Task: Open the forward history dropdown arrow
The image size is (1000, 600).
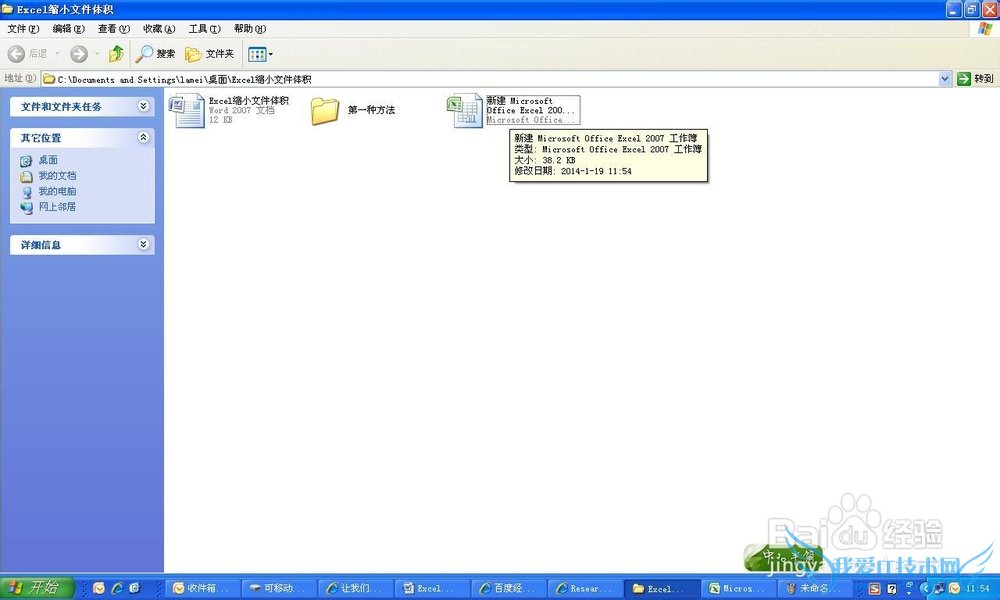Action: (97, 54)
